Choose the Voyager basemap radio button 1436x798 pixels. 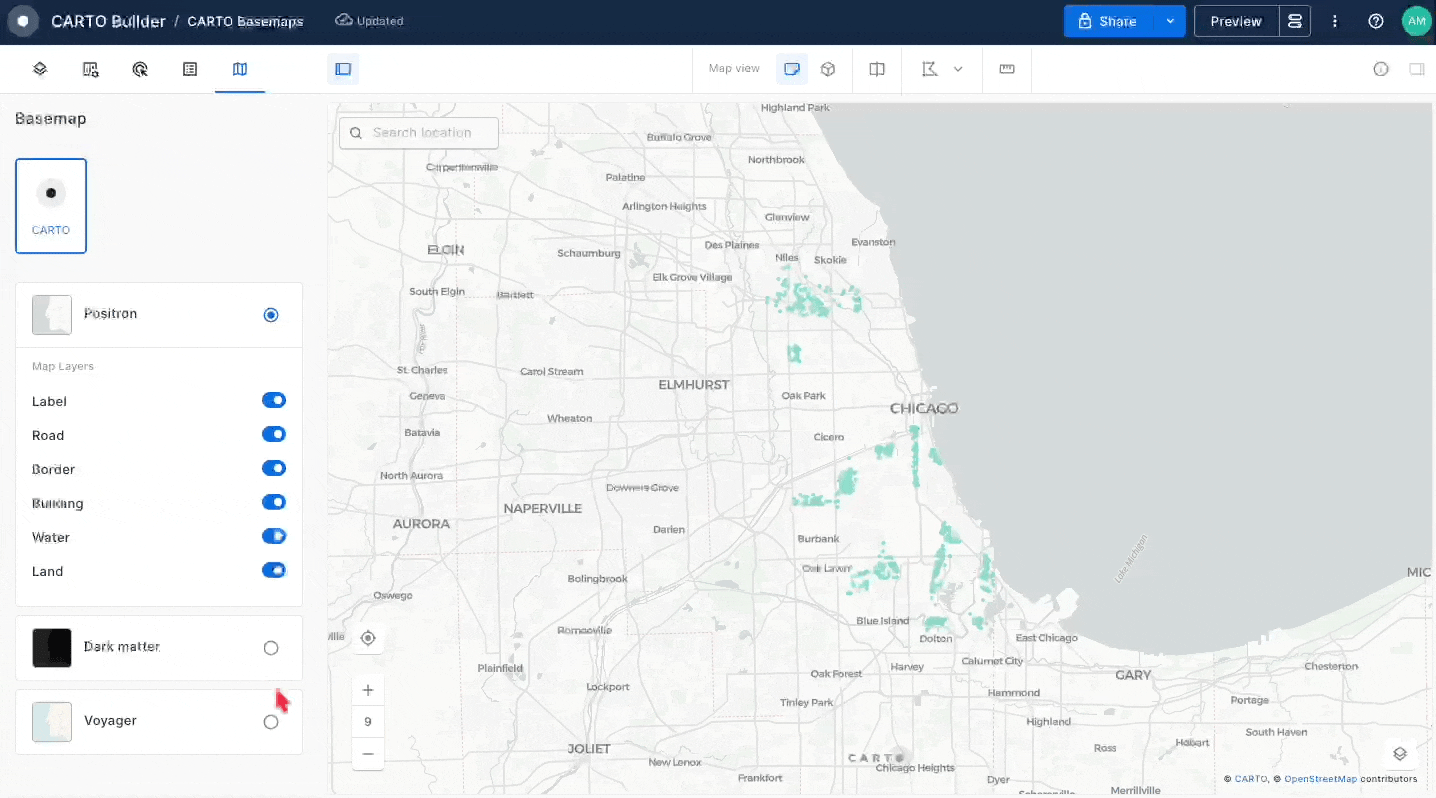(x=271, y=722)
